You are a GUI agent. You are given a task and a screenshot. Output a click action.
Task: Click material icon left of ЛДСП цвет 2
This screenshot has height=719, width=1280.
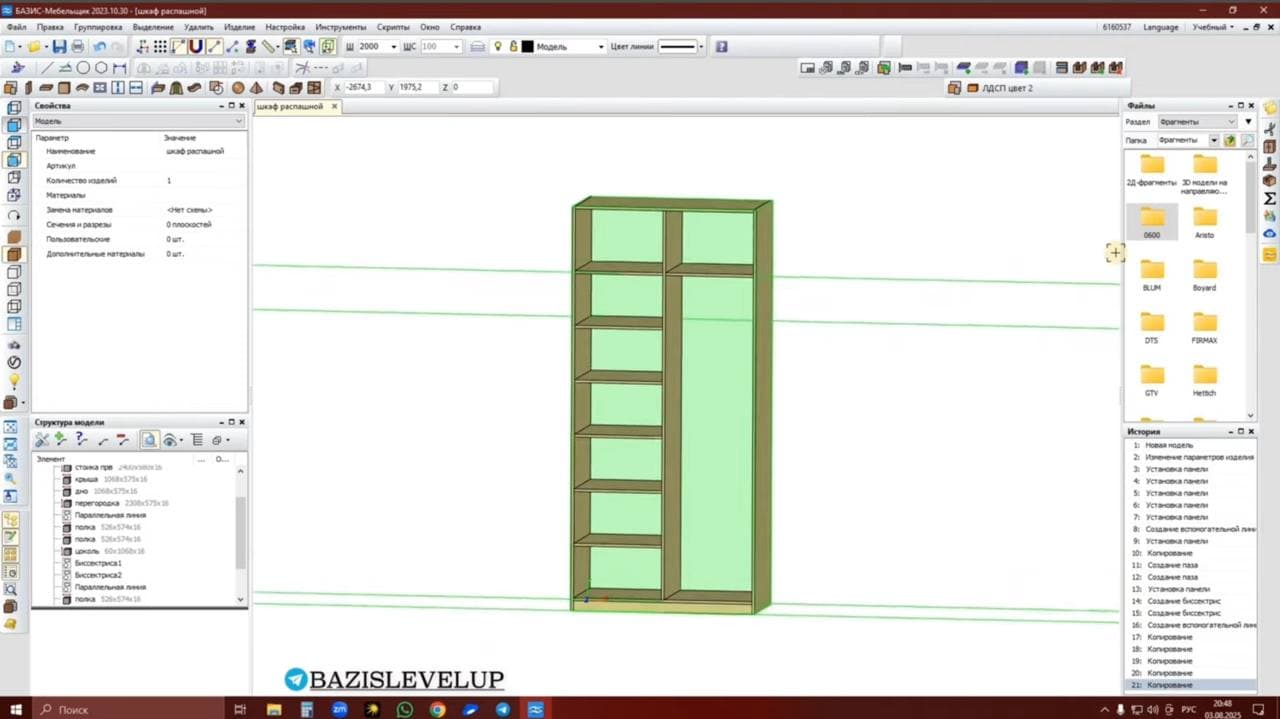click(972, 88)
